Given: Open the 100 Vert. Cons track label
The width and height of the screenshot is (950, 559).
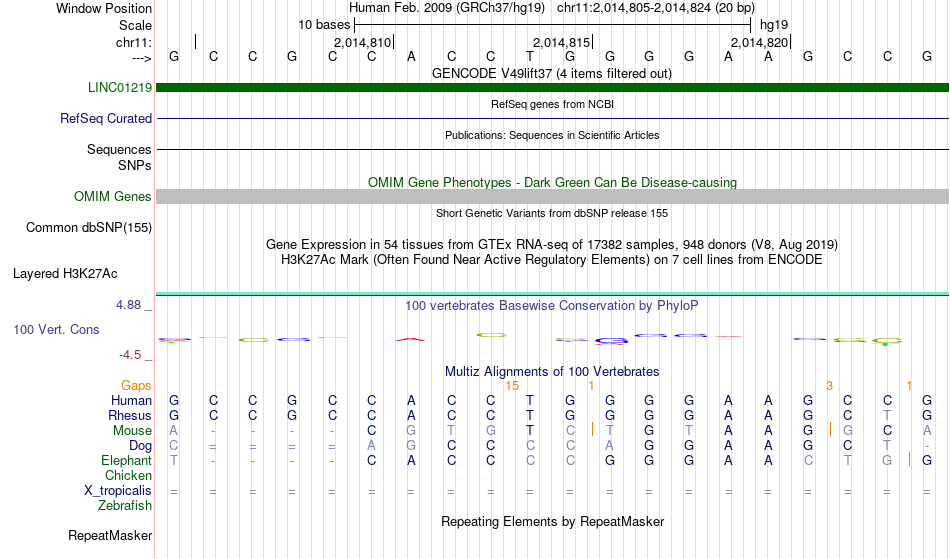Looking at the screenshot, I should coord(56,329).
